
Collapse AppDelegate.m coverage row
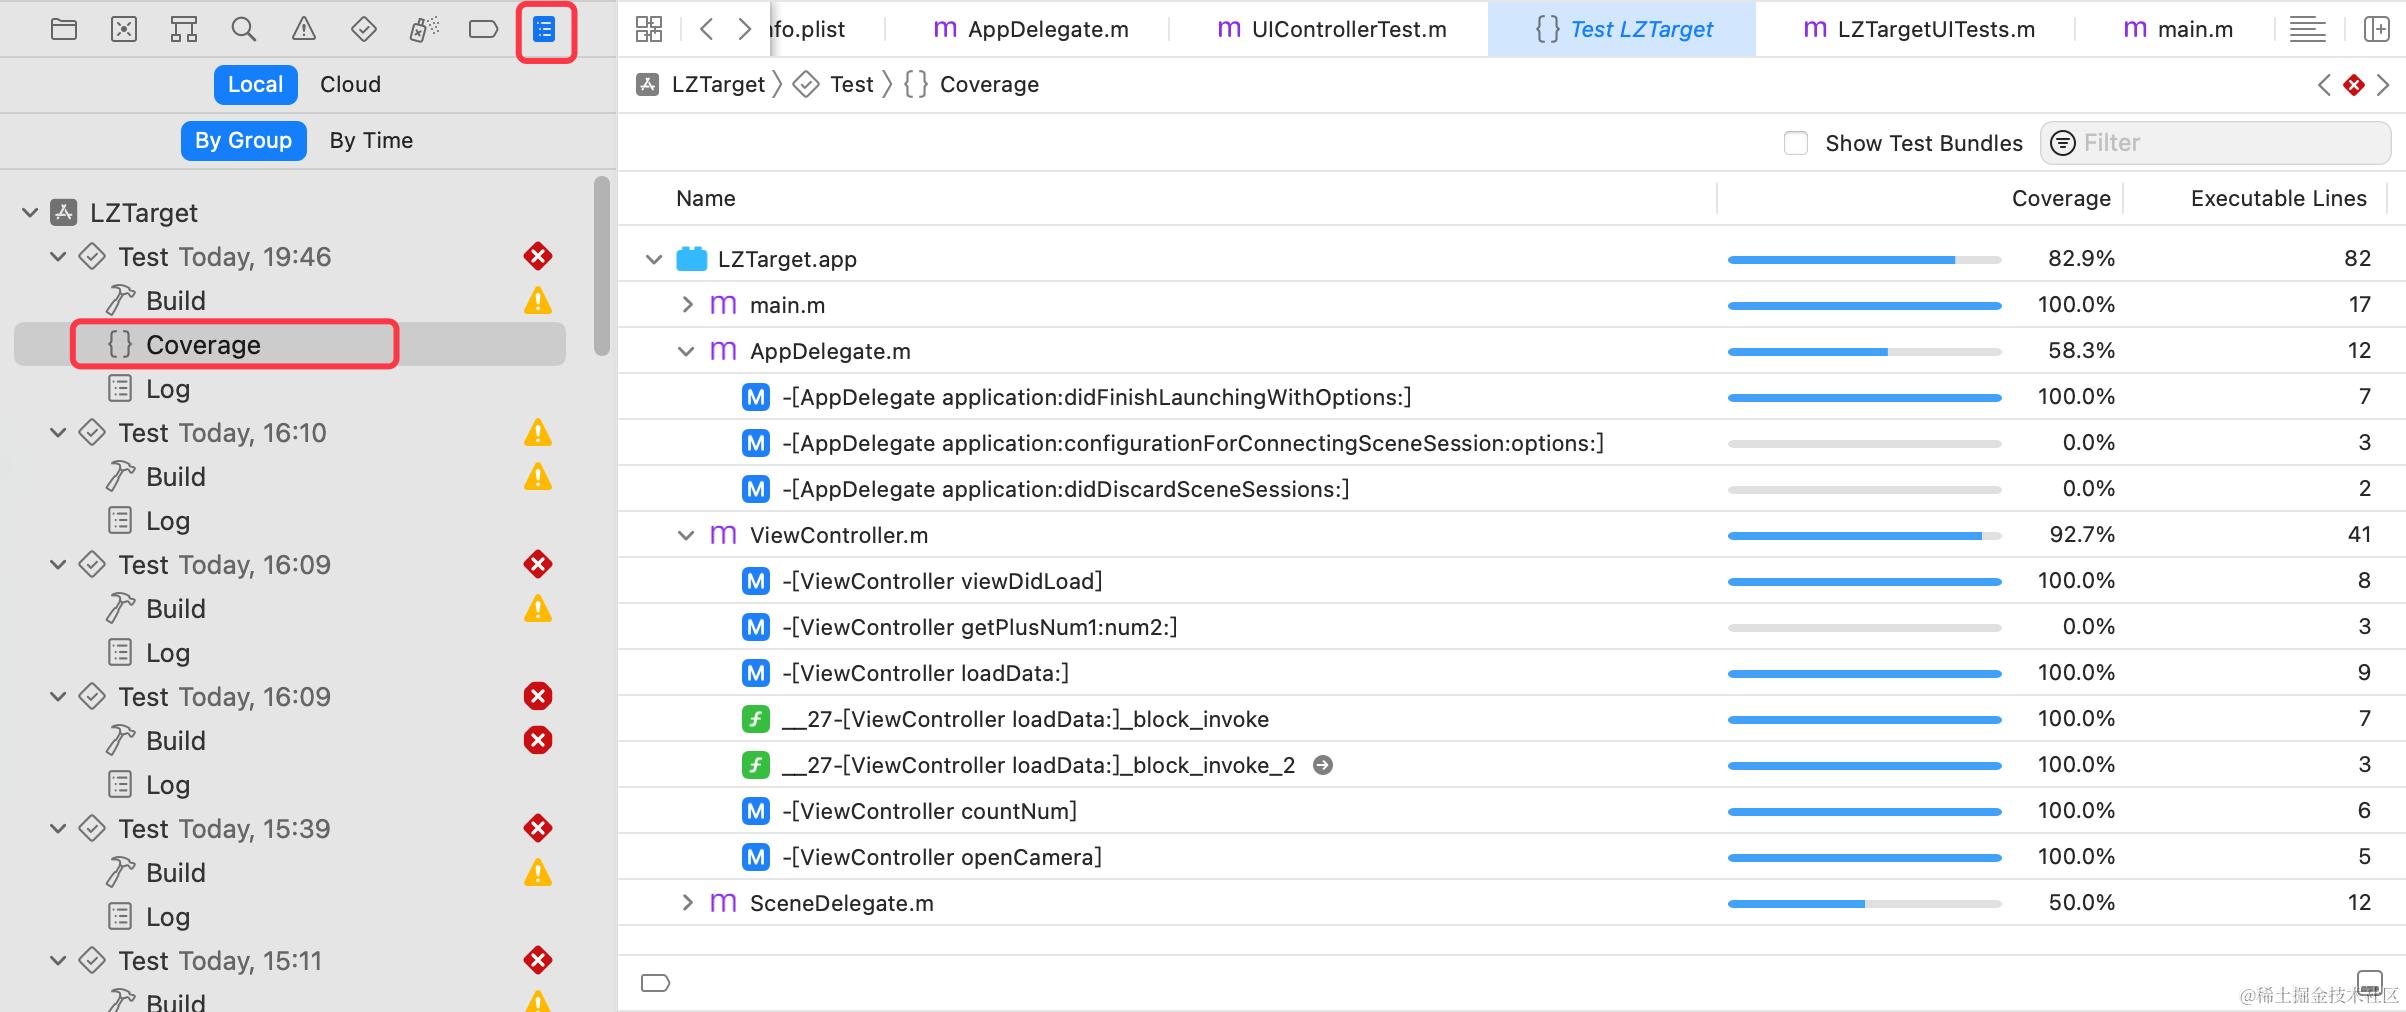pos(686,352)
